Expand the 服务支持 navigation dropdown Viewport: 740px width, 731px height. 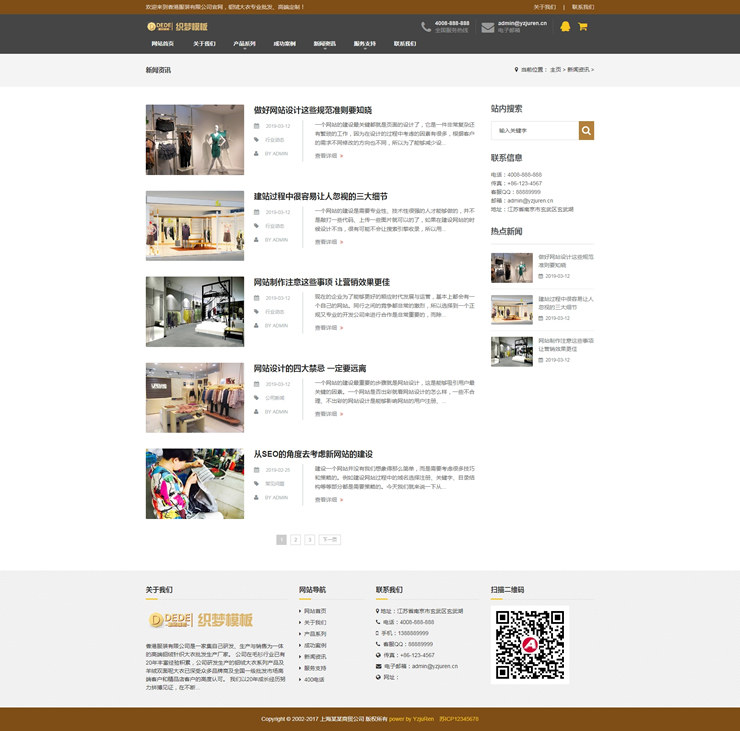tap(364, 45)
